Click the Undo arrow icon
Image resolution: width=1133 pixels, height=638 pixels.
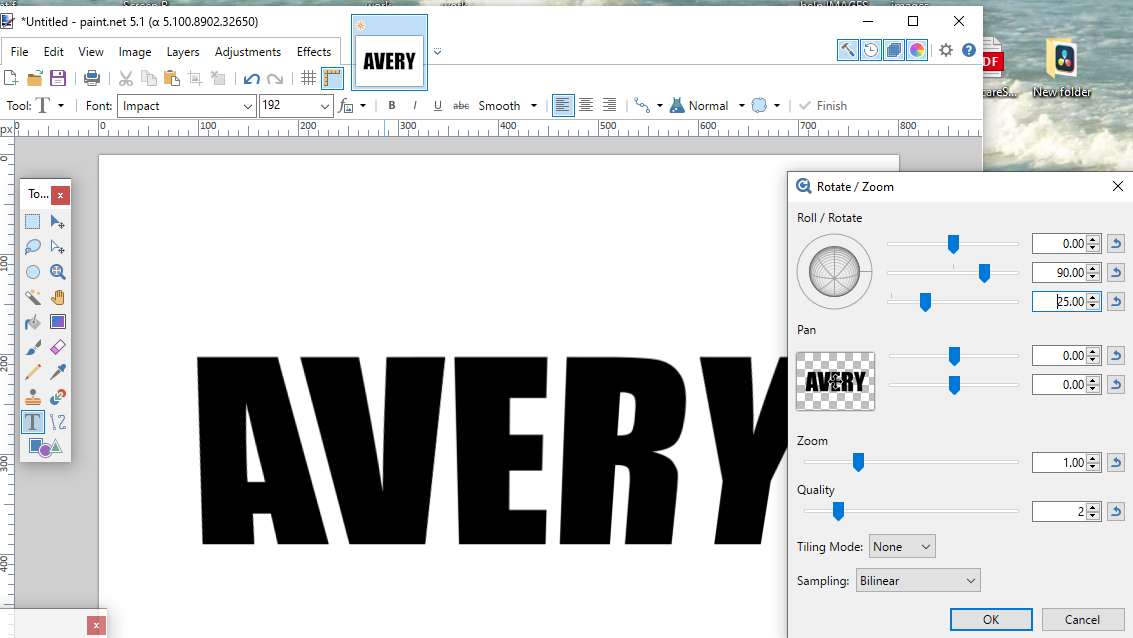click(x=251, y=78)
